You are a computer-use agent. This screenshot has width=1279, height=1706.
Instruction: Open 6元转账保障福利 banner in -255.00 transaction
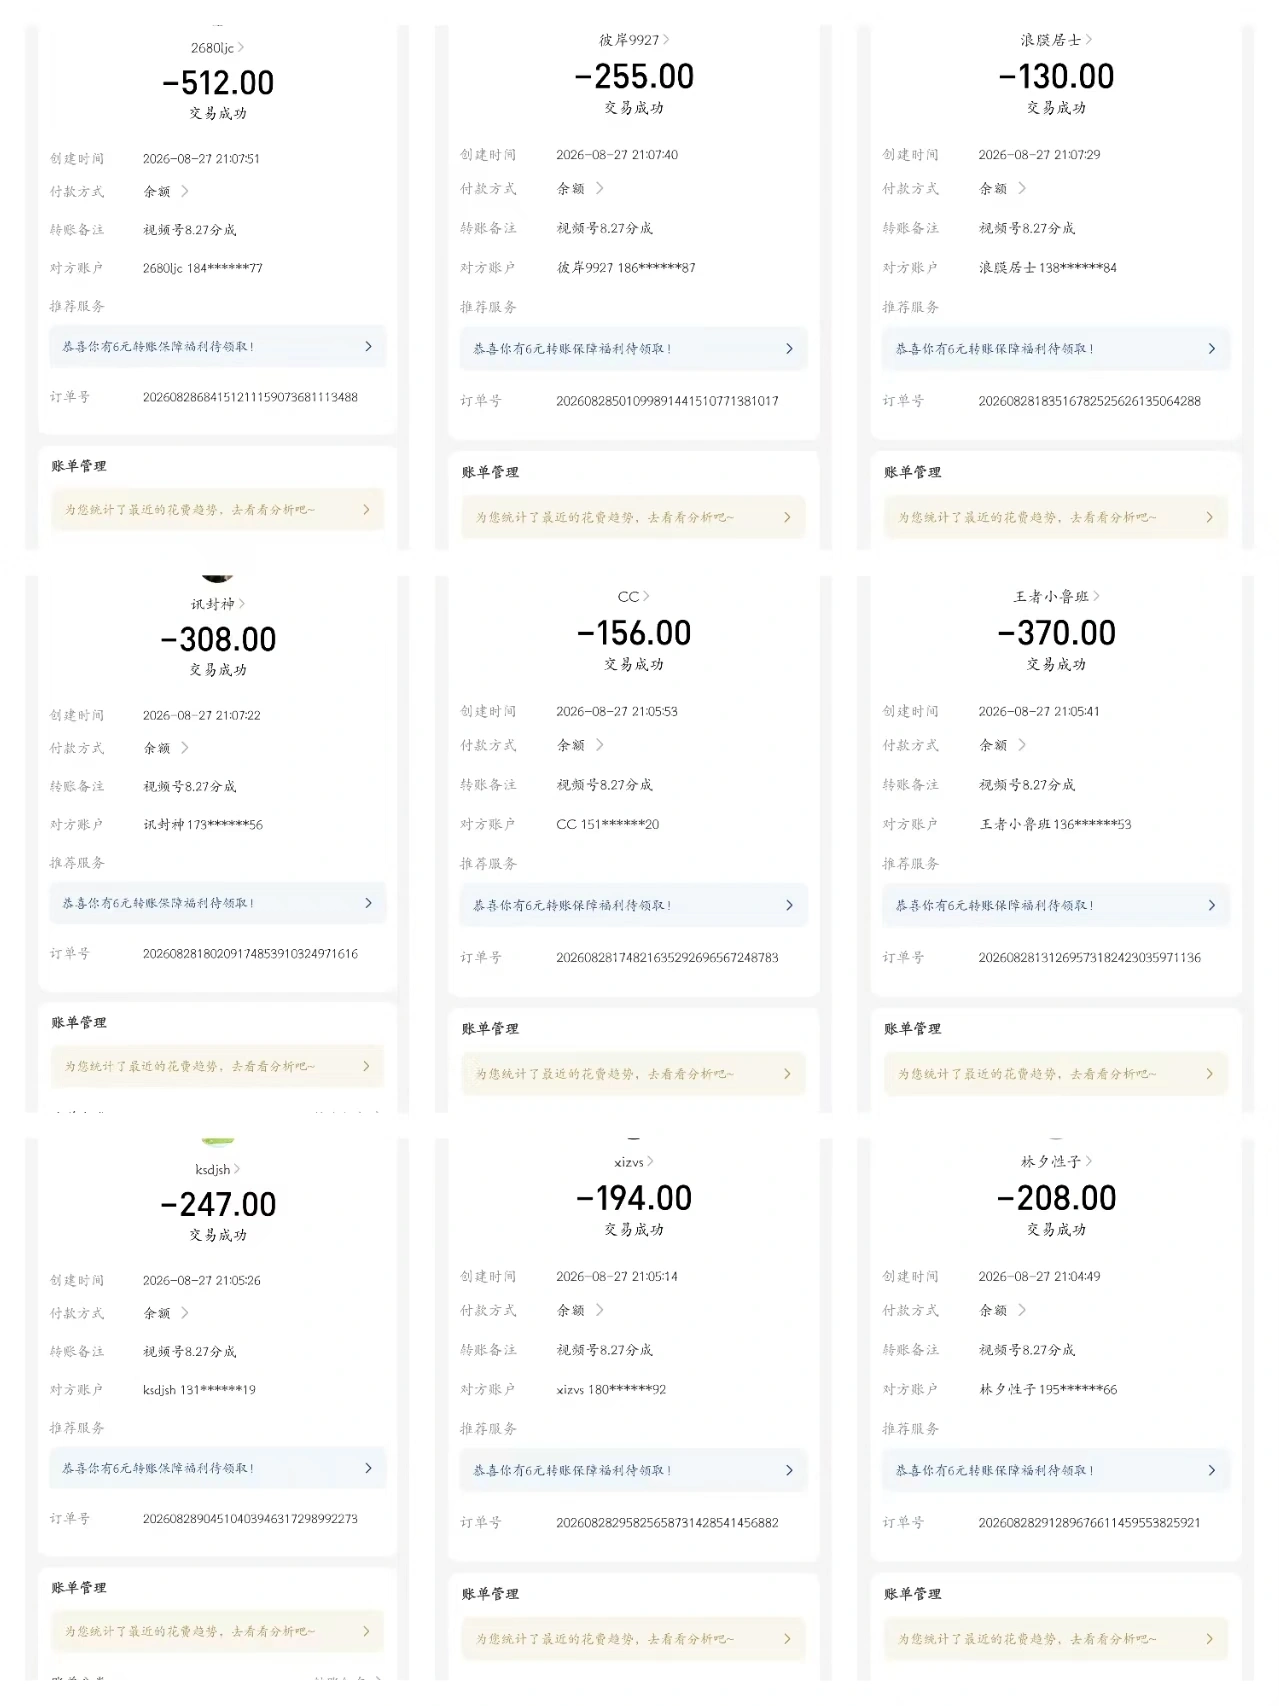(634, 349)
